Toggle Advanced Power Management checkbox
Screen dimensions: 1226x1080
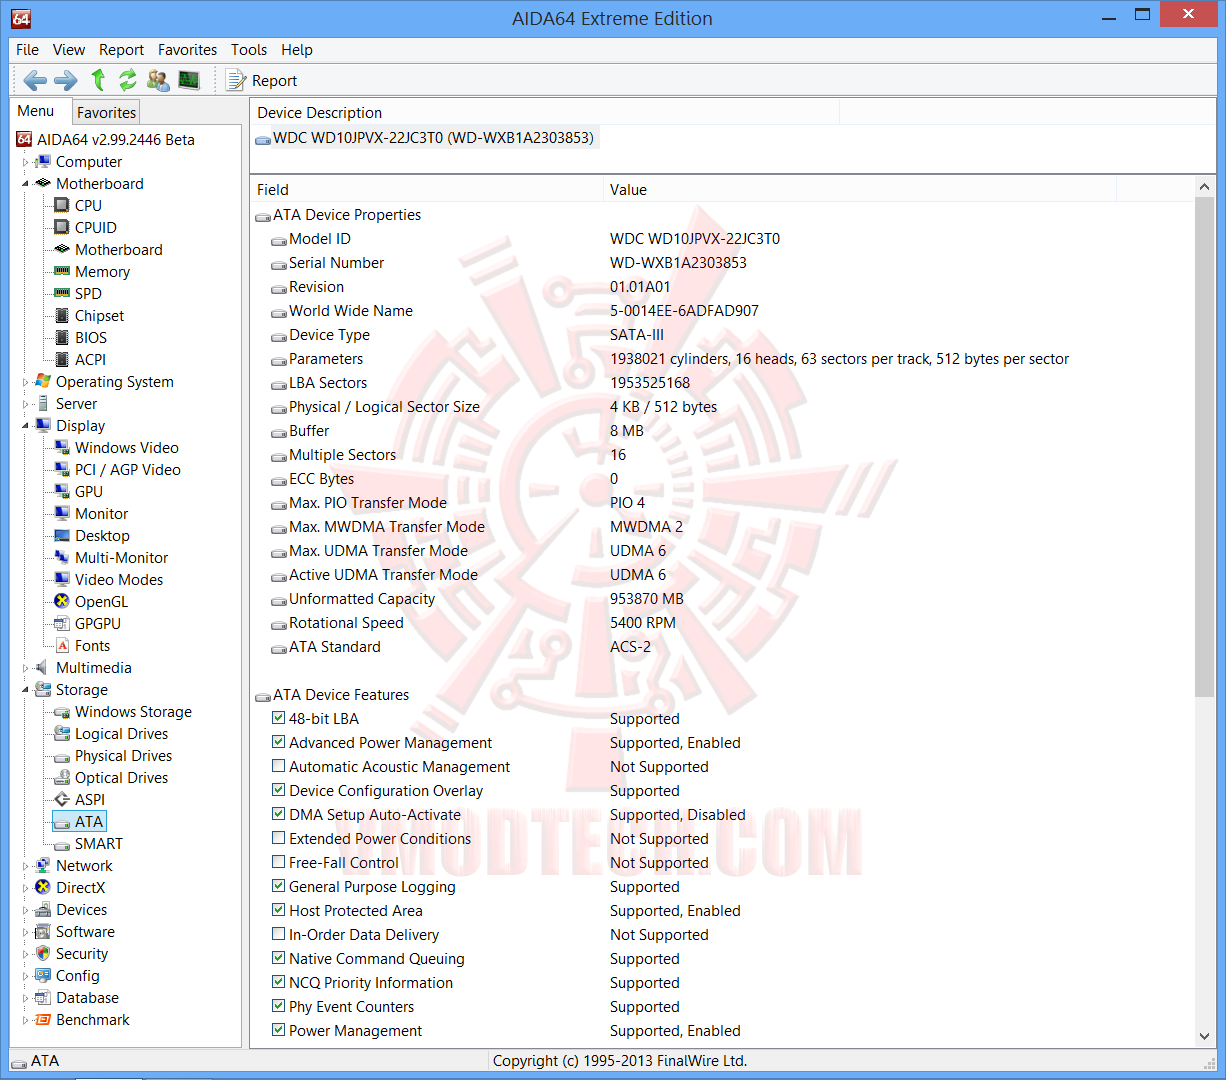click(x=279, y=742)
